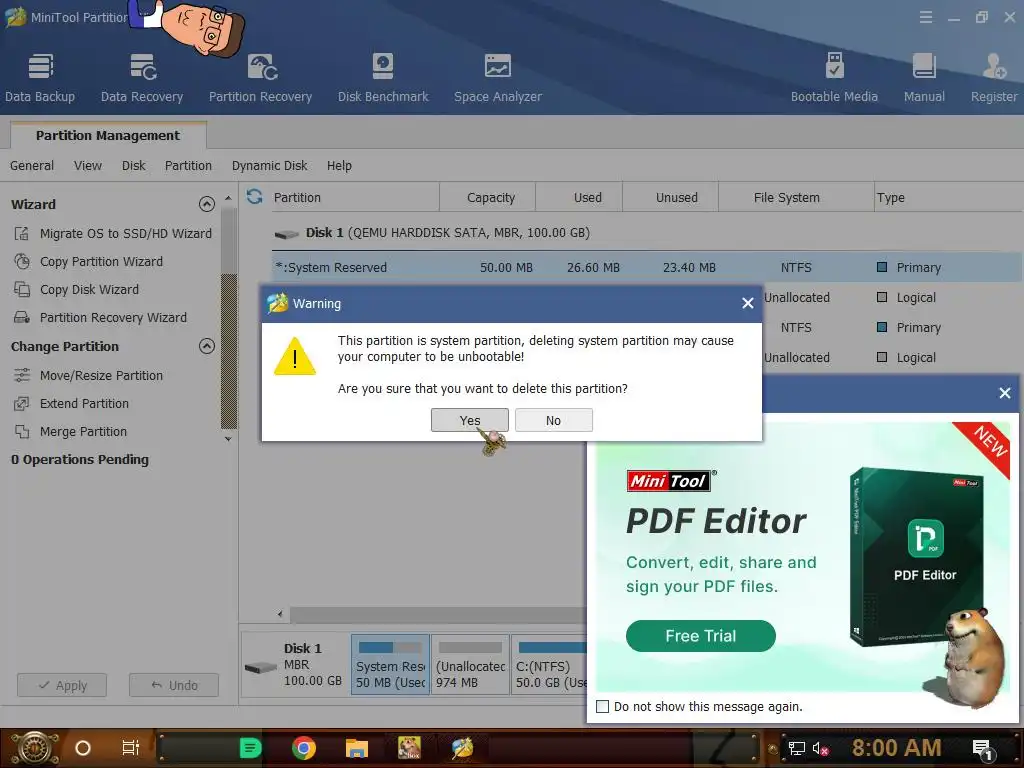Screen dimensions: 1024x768
Task: Click the Apply button
Action: tap(62, 685)
